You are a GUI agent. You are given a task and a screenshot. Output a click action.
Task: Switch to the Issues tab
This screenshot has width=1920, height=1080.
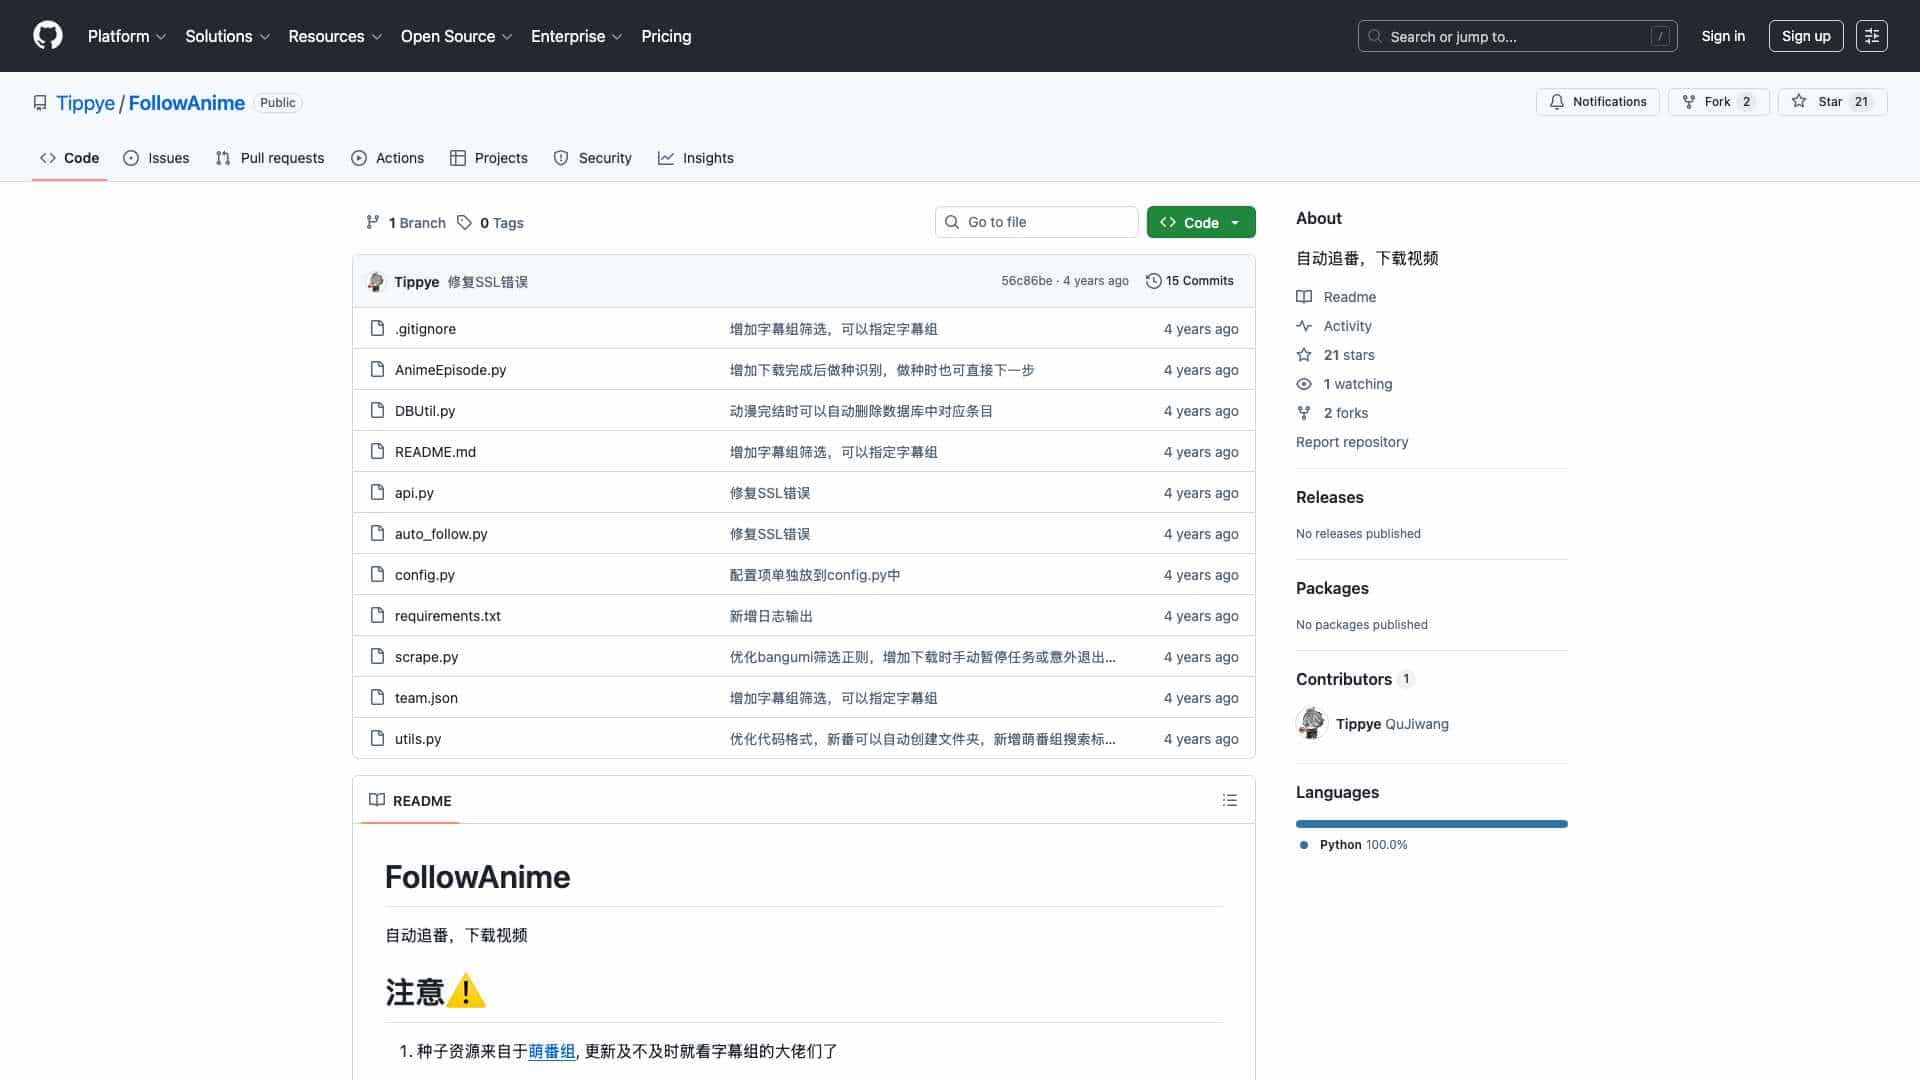point(156,158)
